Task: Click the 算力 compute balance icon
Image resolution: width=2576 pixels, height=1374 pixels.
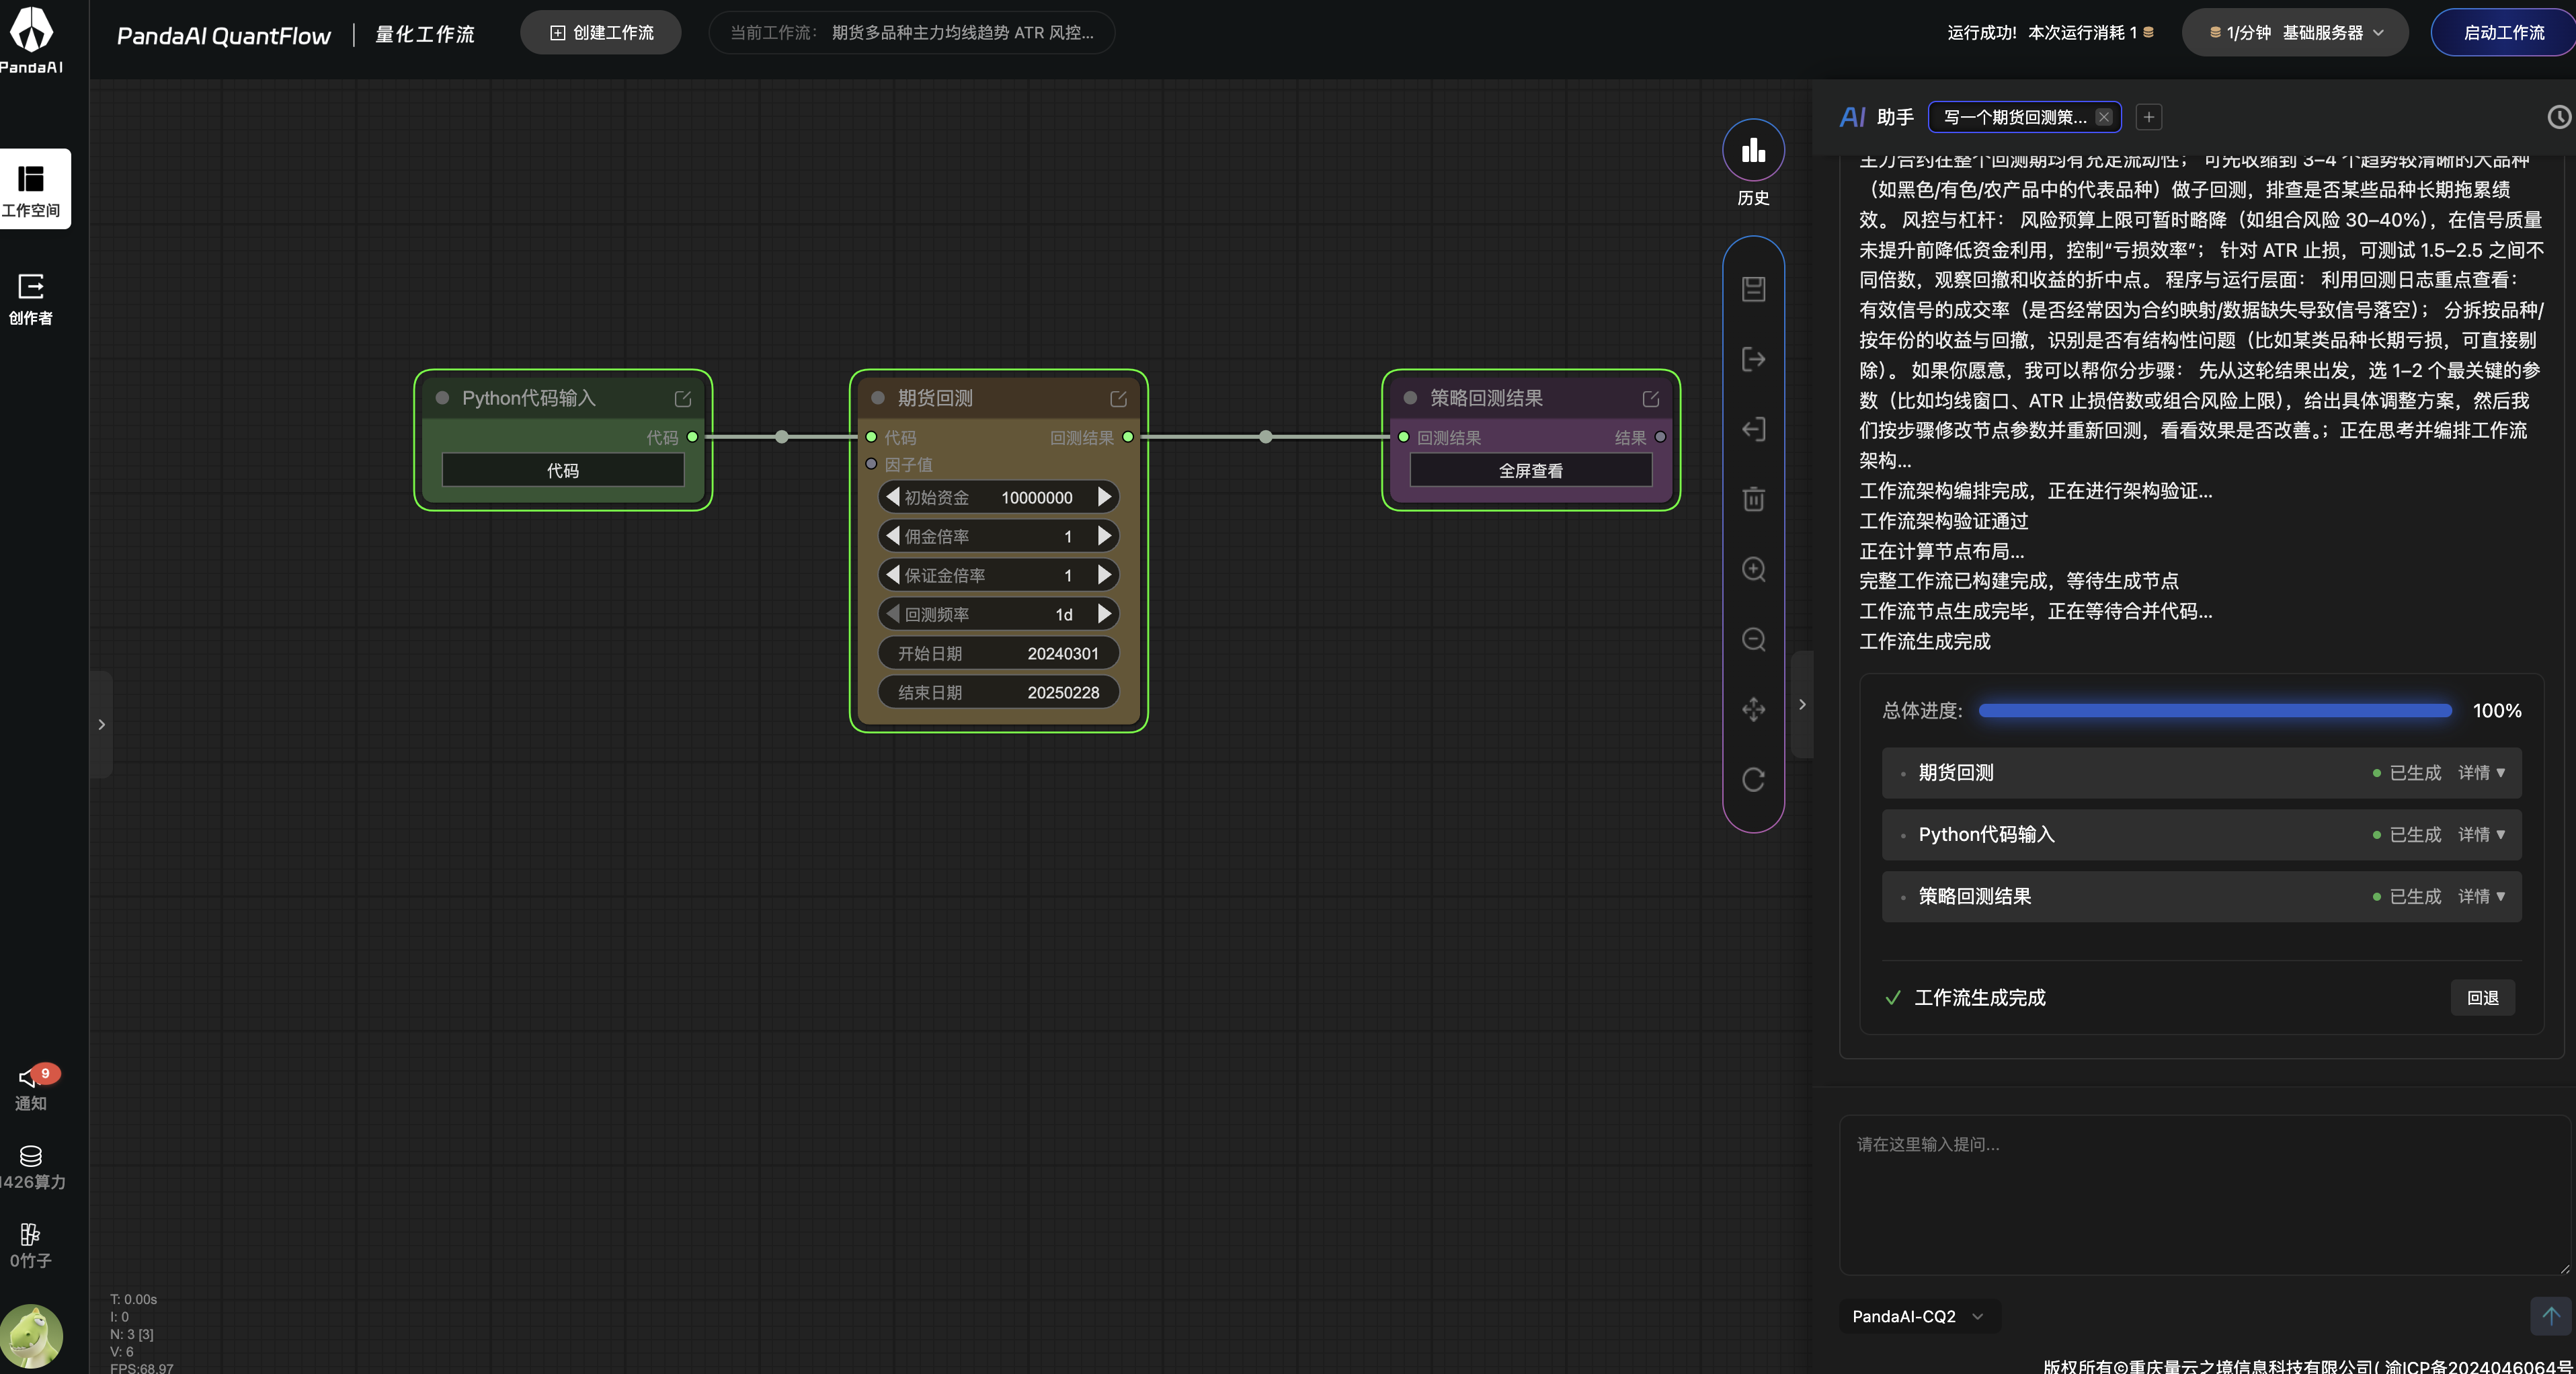Action: [30, 1156]
